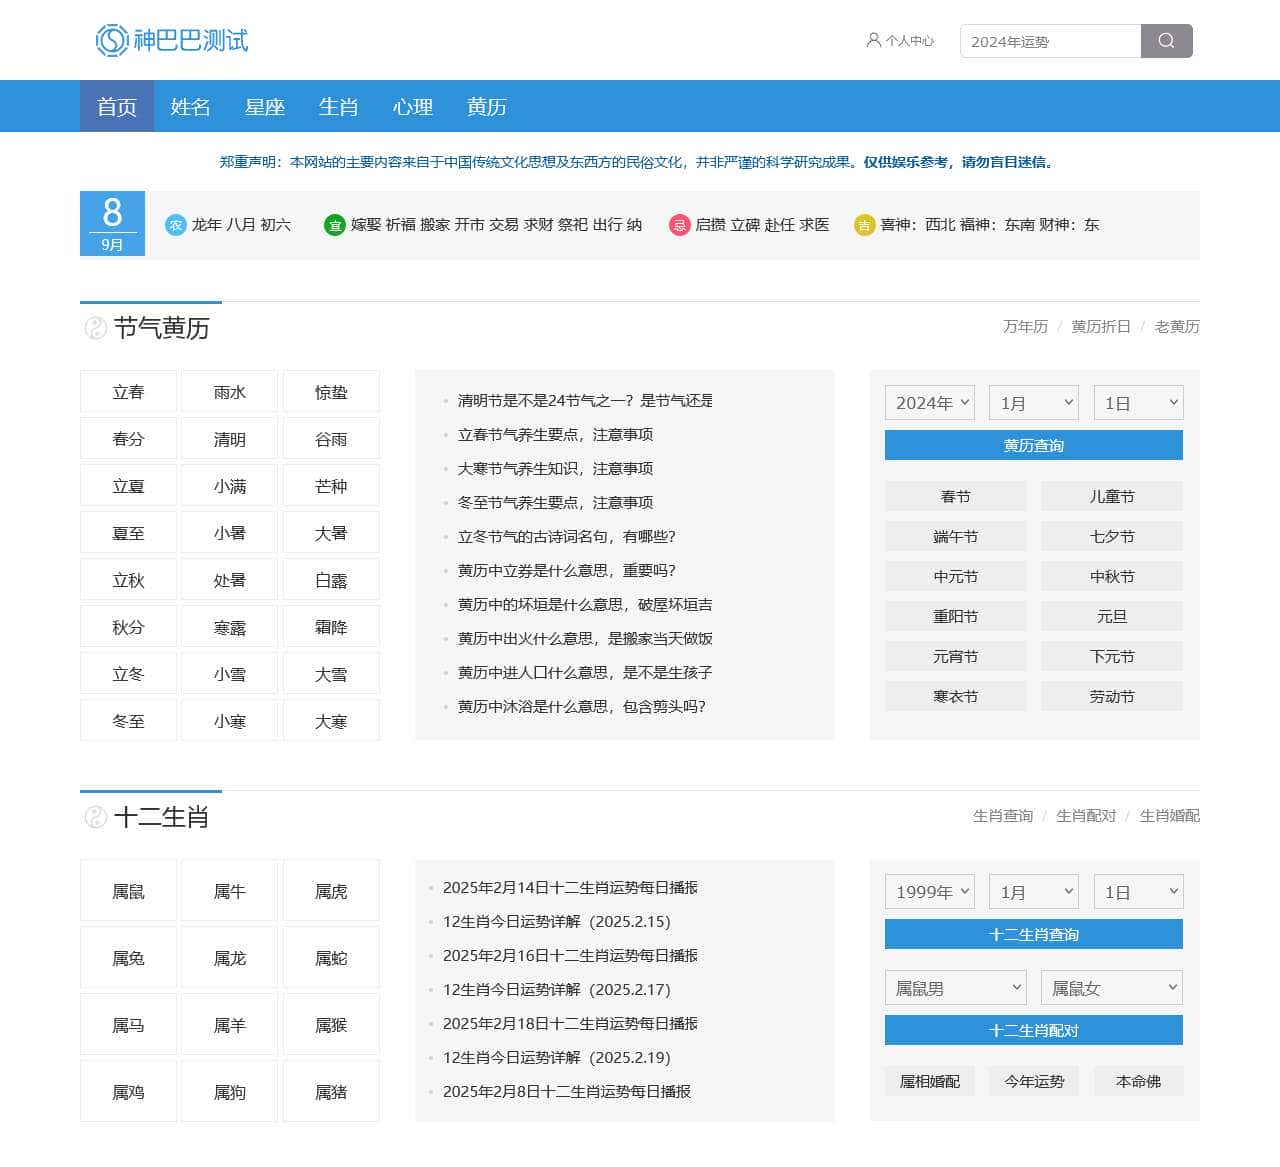Expand the 黄历 month dropdown above 黄历查询

point(1033,402)
